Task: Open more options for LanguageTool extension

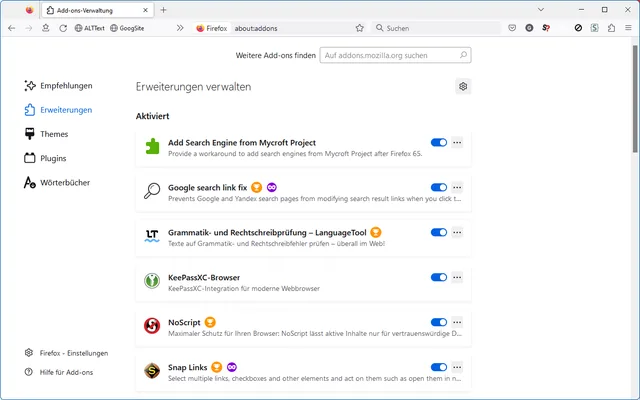Action: pyautogui.click(x=457, y=232)
